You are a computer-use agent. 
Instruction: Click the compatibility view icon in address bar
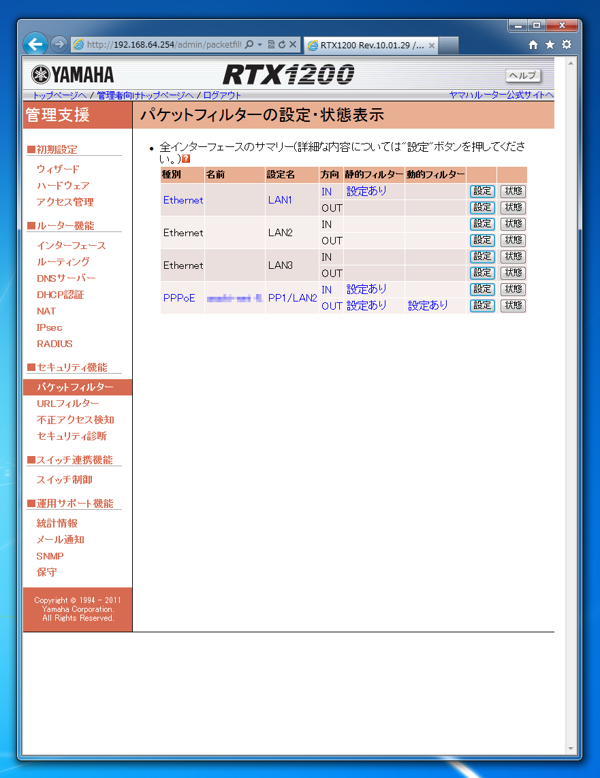(271, 45)
